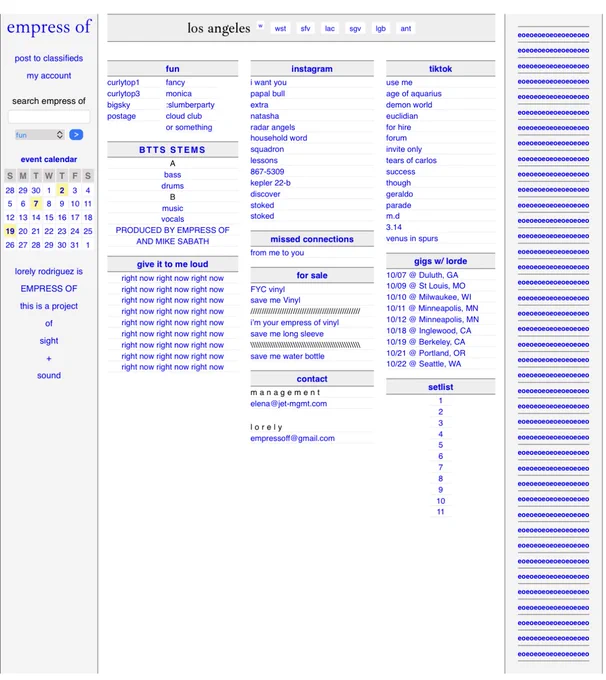Open the '10/07 @ Duluth, GA' gig
Screen dimensions: 606x680
[x=422, y=275]
